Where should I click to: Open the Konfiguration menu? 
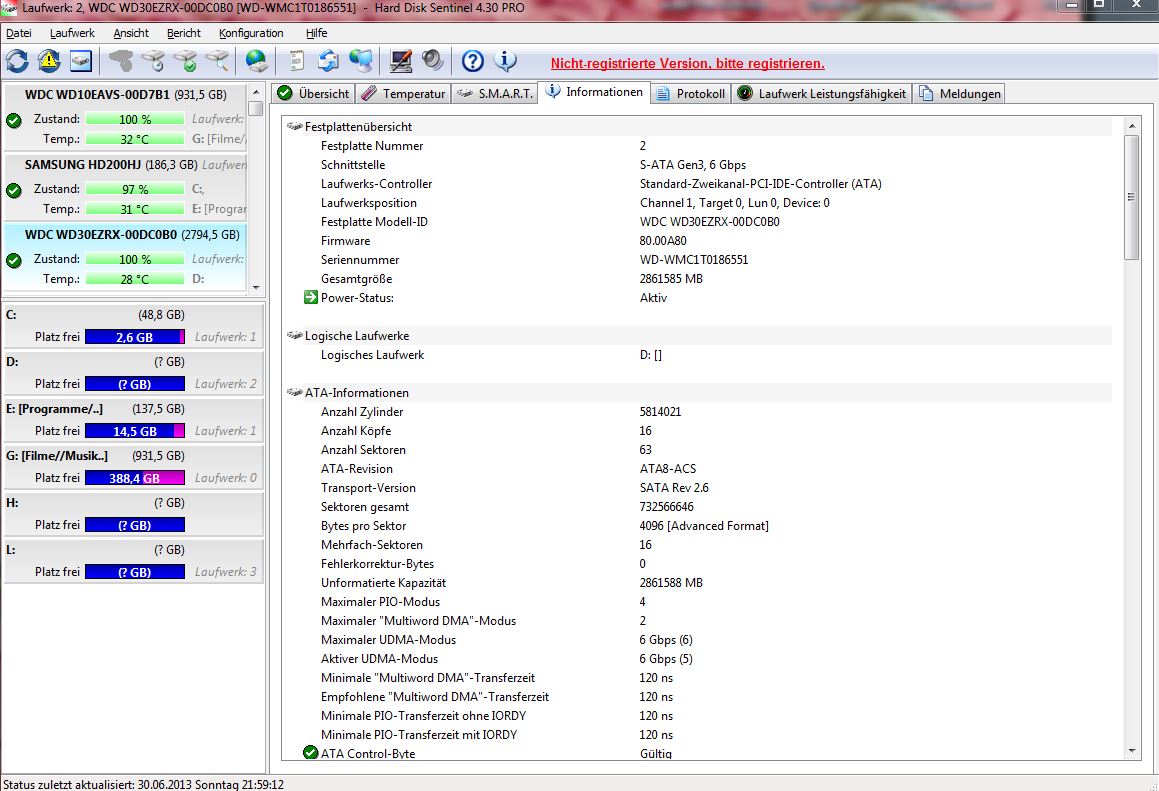(251, 33)
